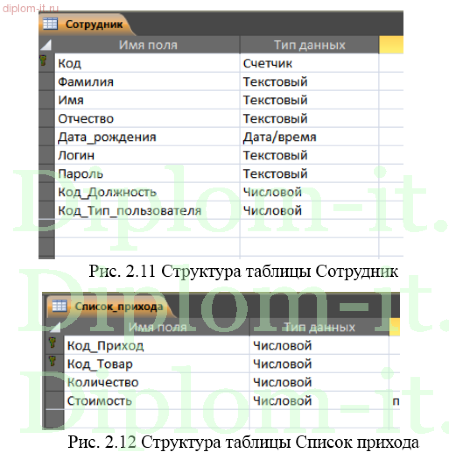Click the row selector beside Стоимость
Viewport: 449px width, 460px height.
[x=55, y=400]
